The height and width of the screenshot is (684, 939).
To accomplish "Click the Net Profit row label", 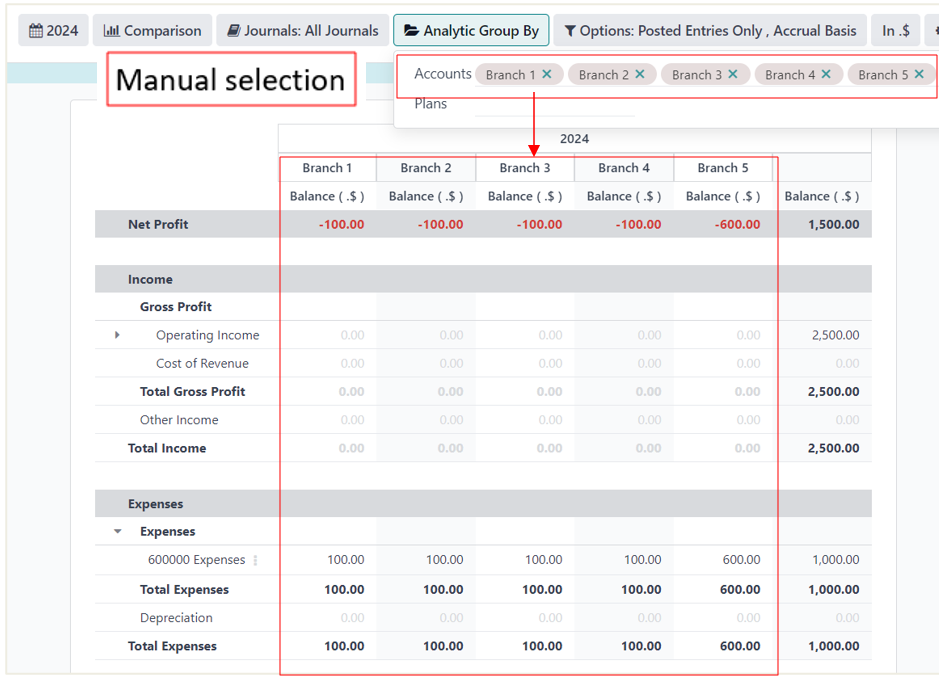I will 158,224.
